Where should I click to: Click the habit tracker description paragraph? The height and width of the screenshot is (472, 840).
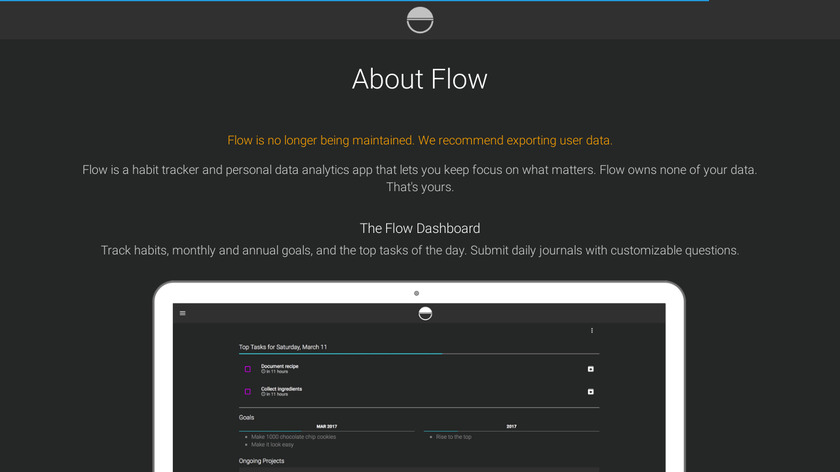click(x=419, y=178)
